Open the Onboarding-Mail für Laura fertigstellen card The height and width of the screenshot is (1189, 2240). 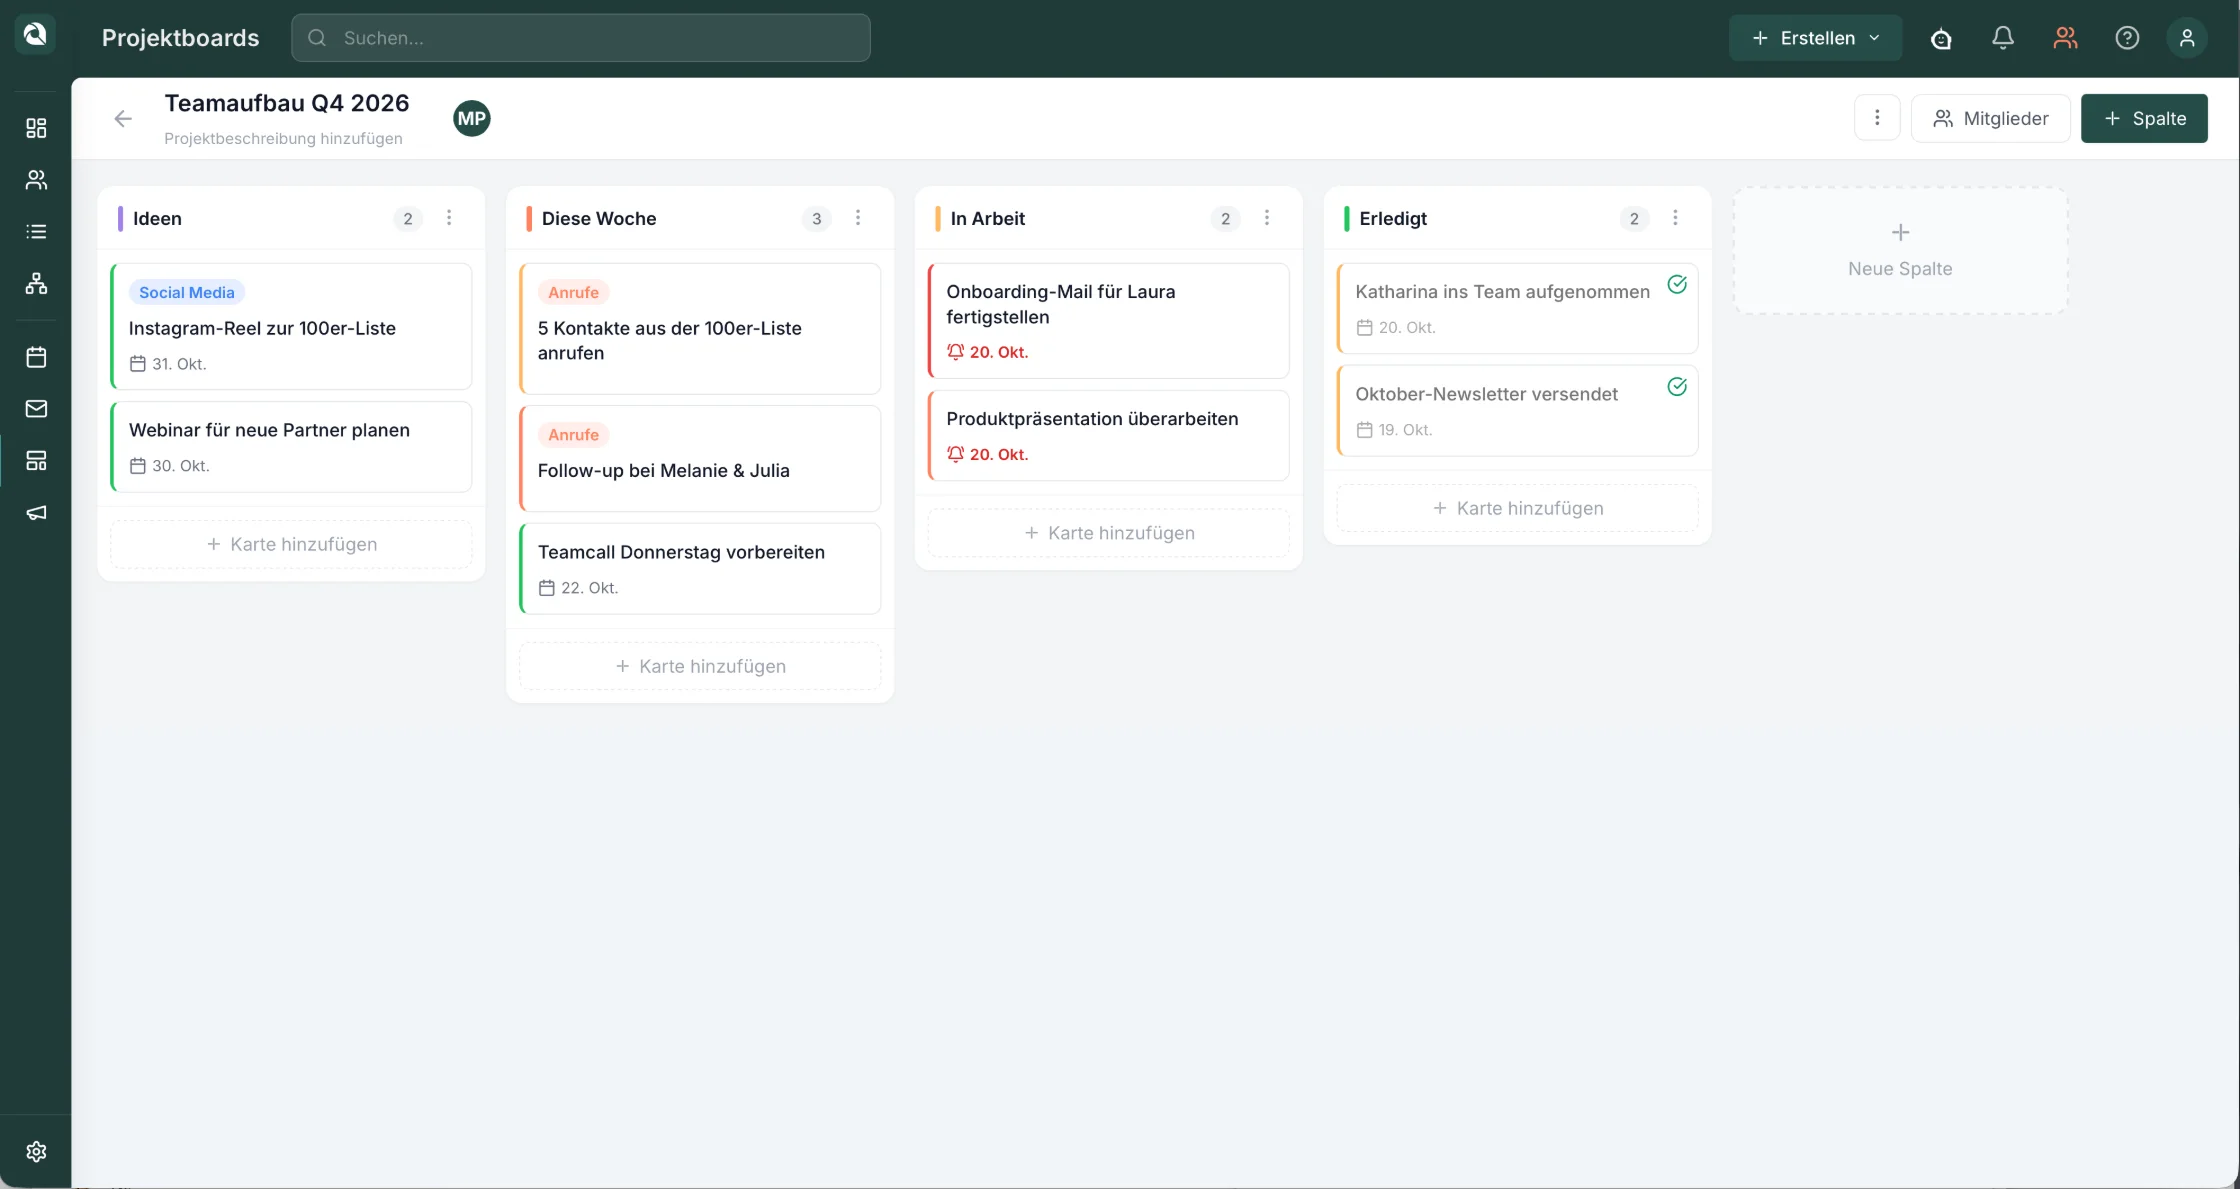[1109, 321]
